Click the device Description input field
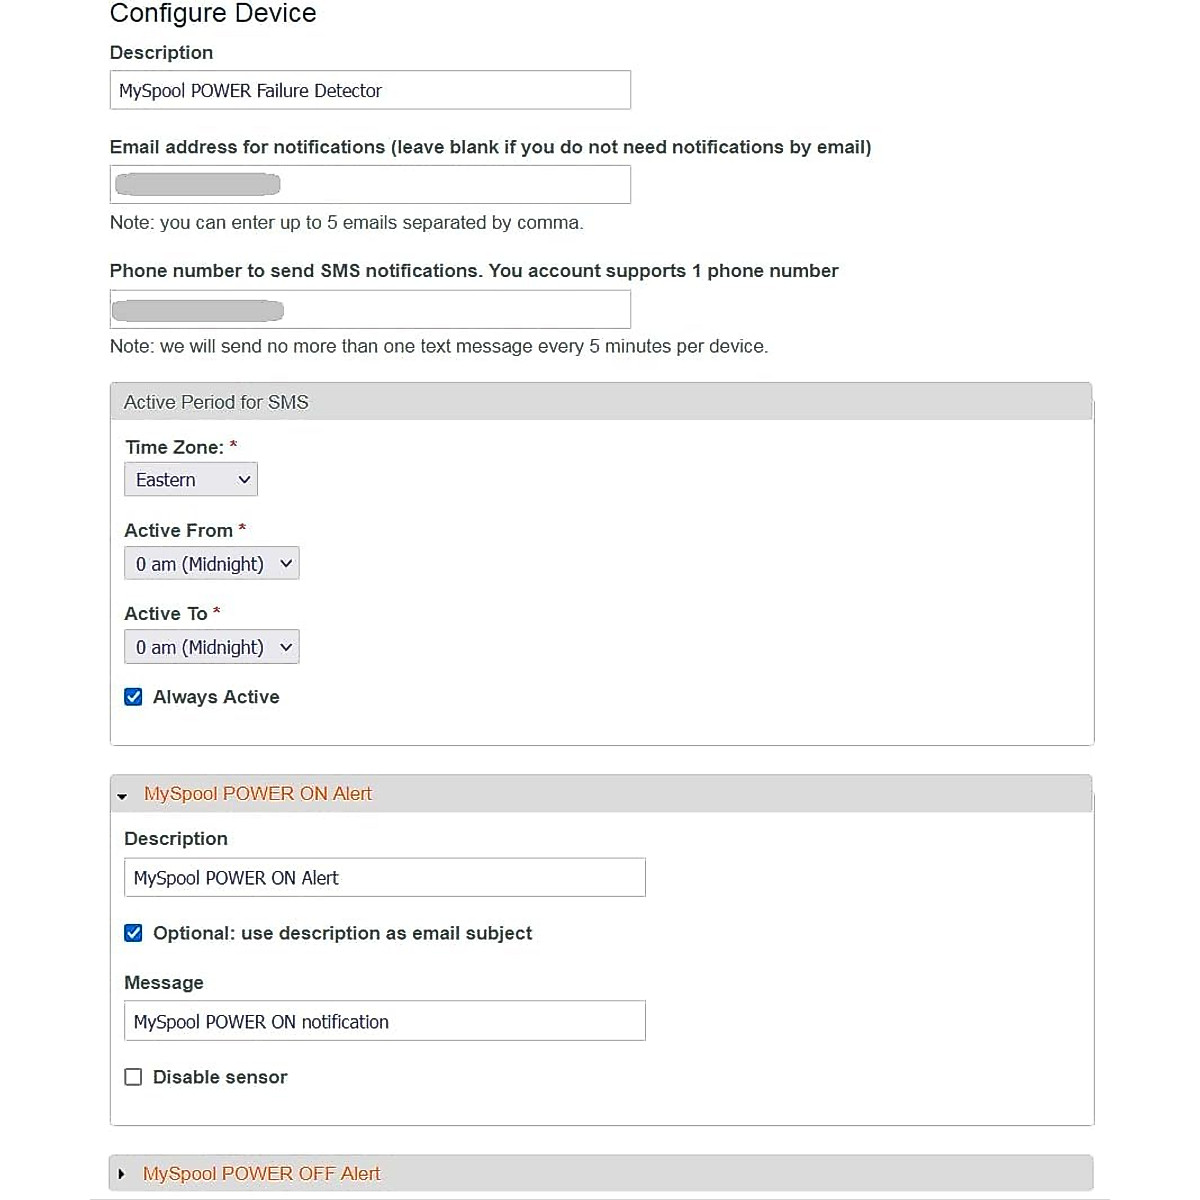1200x1200 pixels. 370,90
